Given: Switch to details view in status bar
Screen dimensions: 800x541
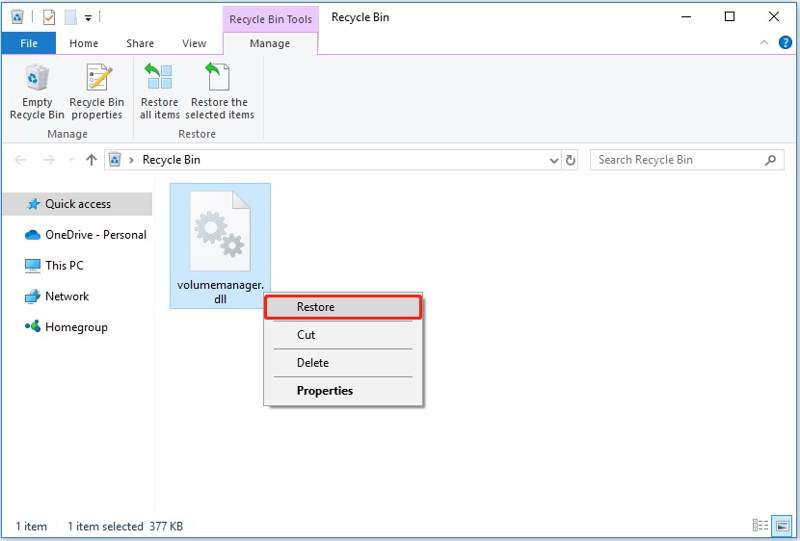Looking at the screenshot, I should point(761,526).
